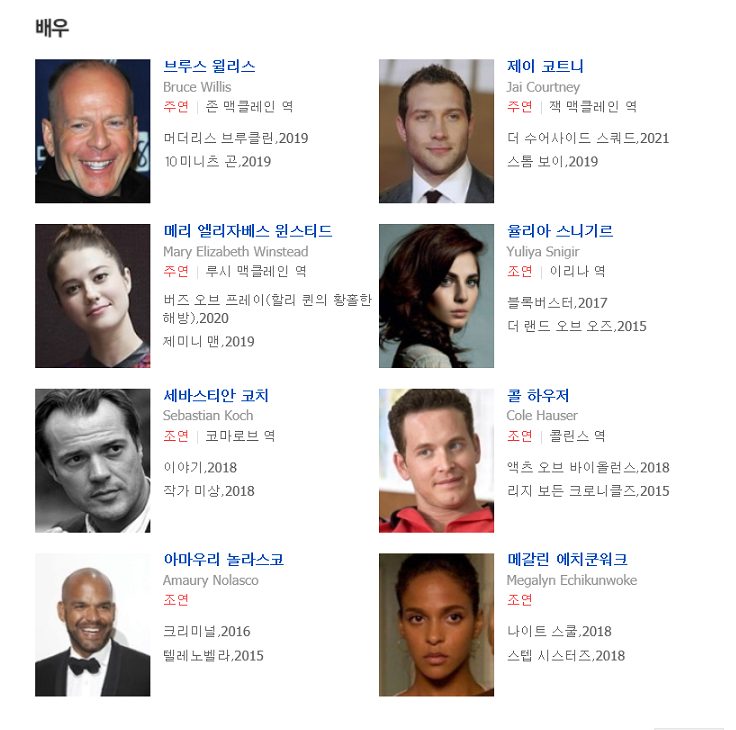The height and width of the screenshot is (730, 736).
Task: Open the 더 수어사이드 스쿼드,2021 film entry
Action: pyautogui.click(x=588, y=138)
